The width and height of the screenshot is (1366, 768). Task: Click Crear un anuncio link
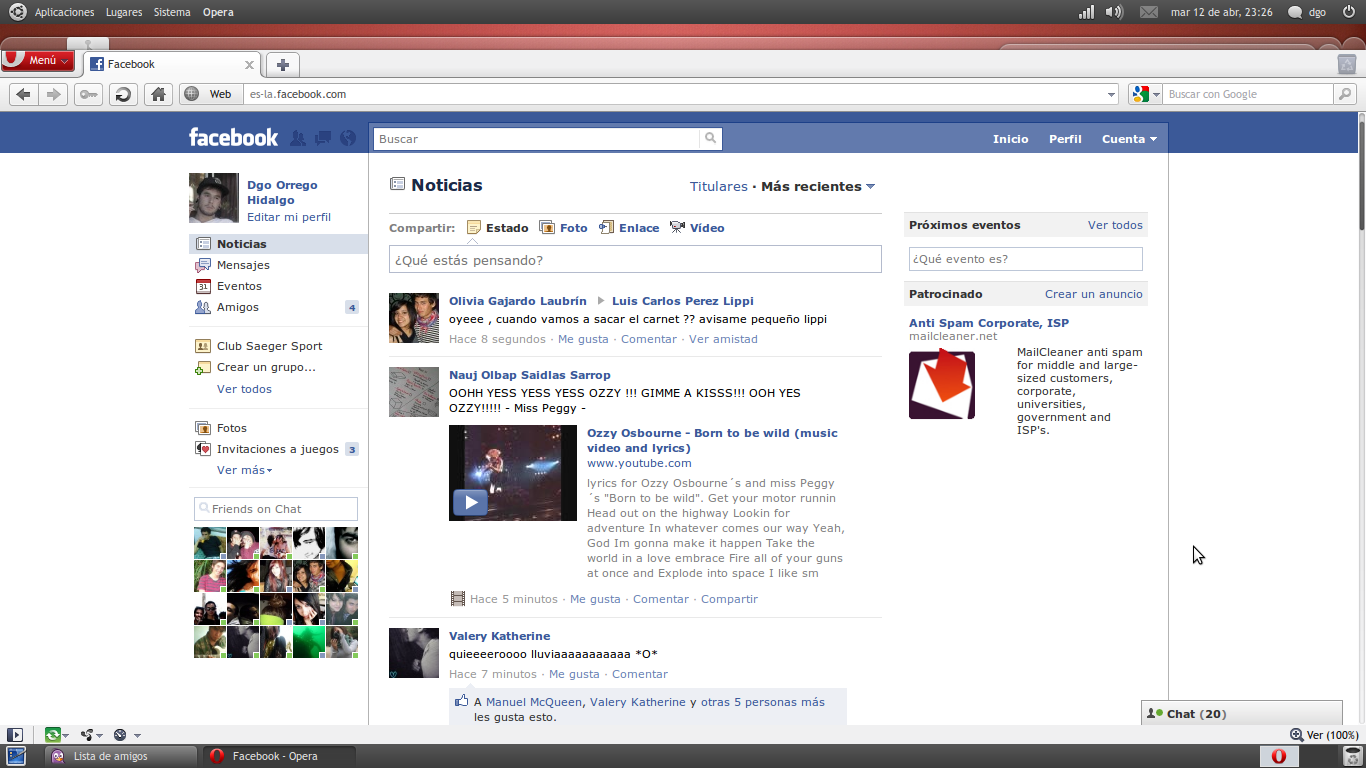1094,294
